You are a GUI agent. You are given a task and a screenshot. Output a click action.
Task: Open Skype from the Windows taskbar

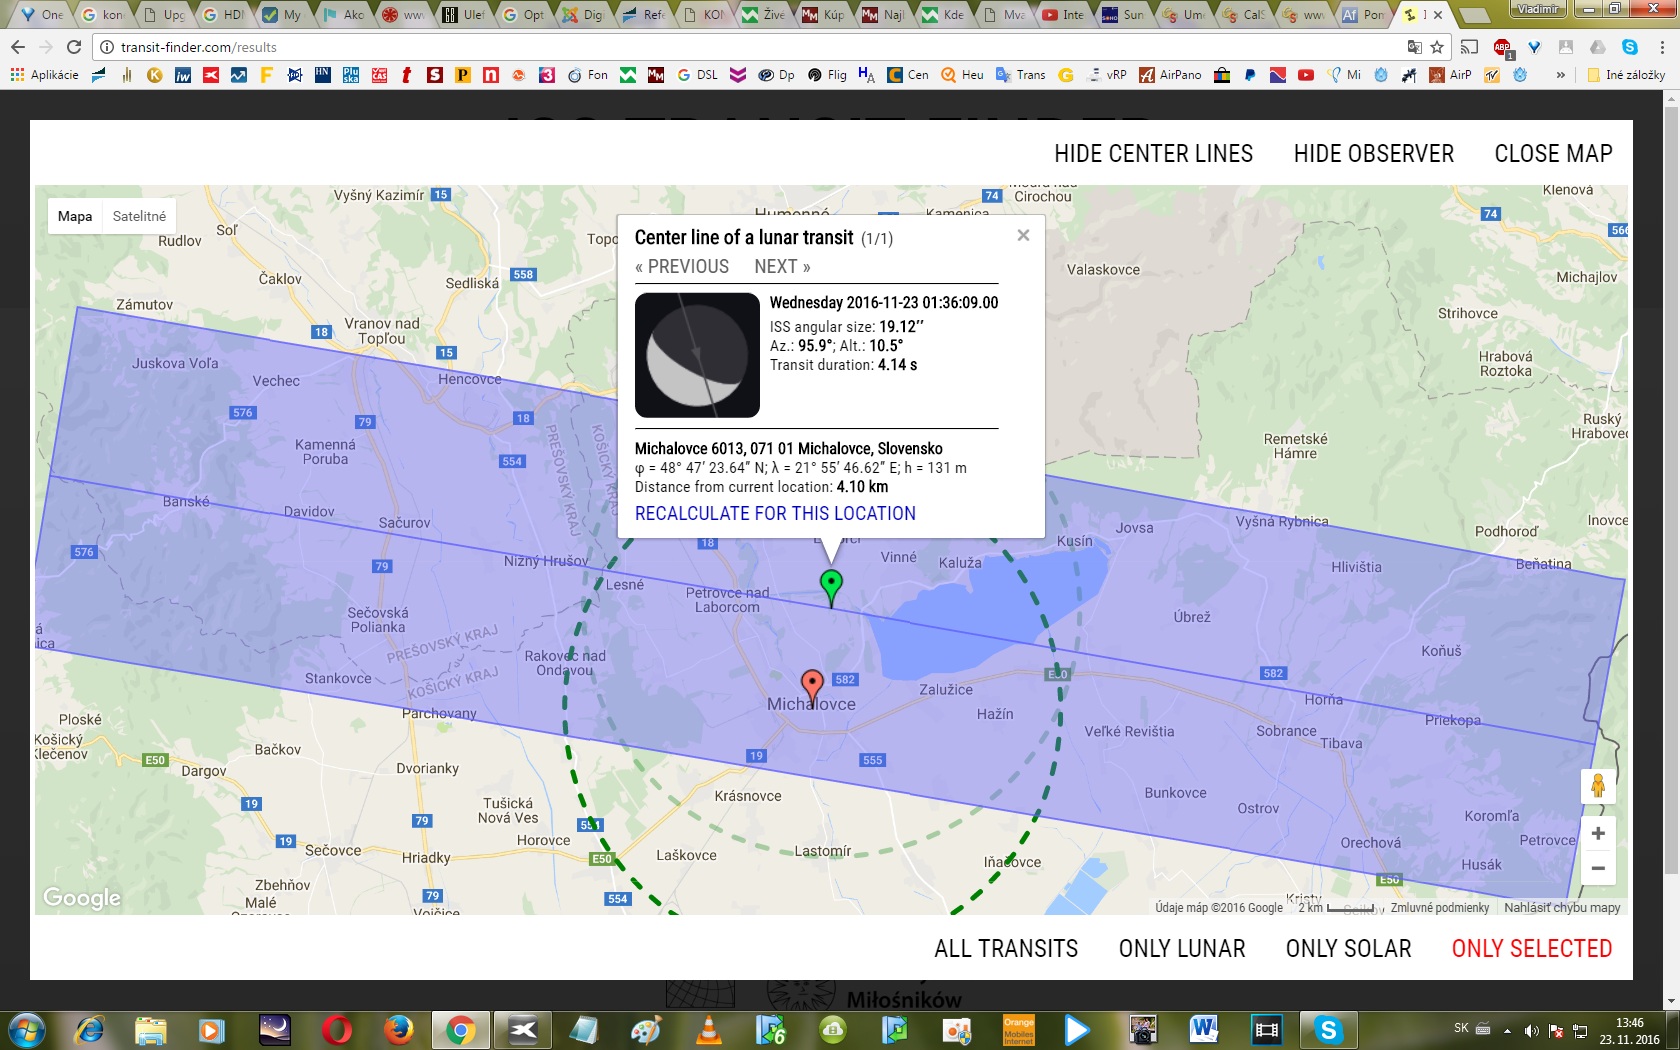(x=1327, y=1029)
